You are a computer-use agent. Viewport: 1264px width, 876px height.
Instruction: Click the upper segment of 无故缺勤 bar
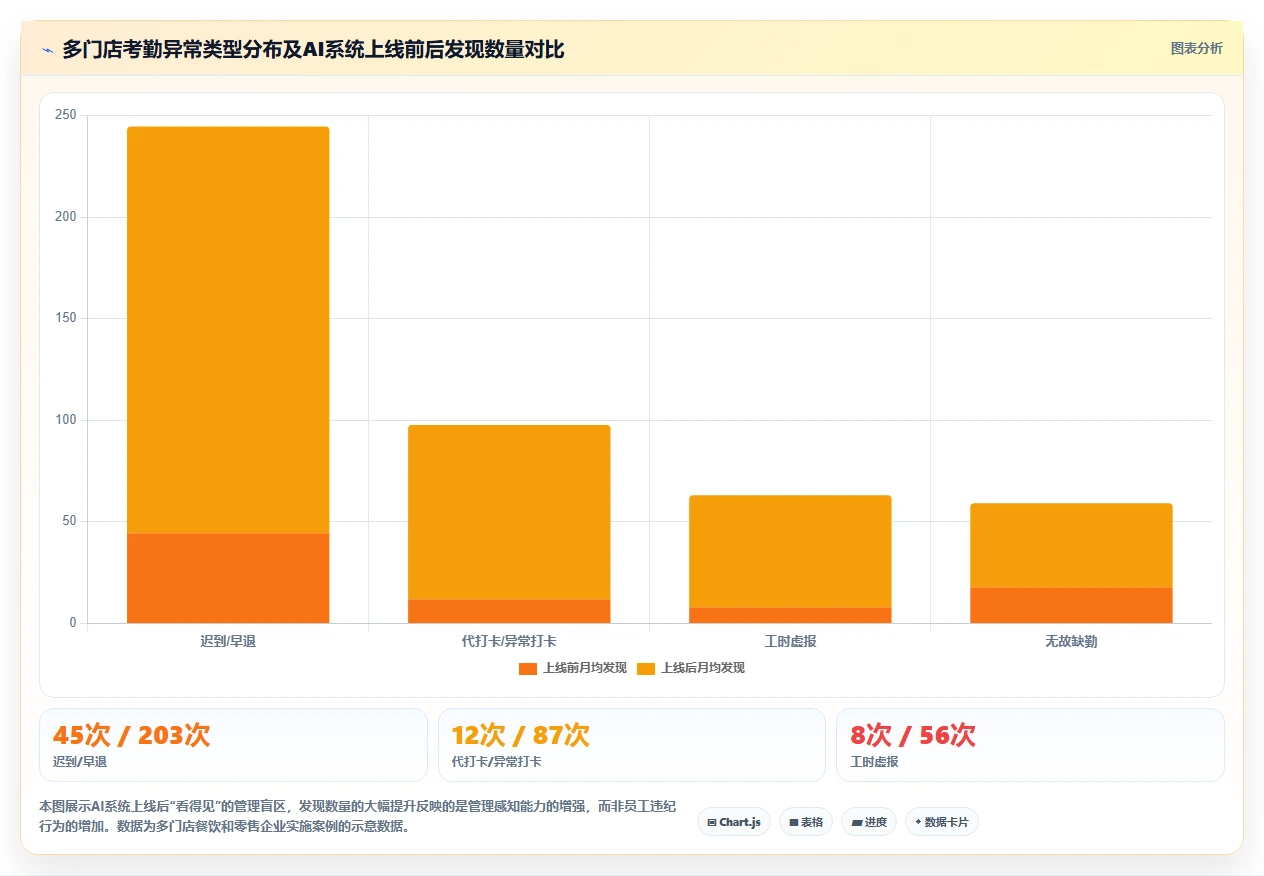[1071, 545]
